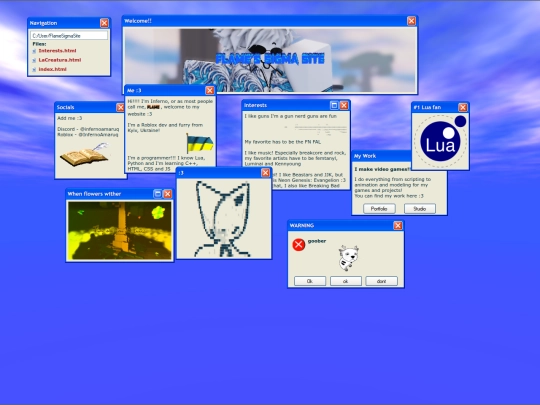Click the 'Files:' label in Navigation

(39, 44)
